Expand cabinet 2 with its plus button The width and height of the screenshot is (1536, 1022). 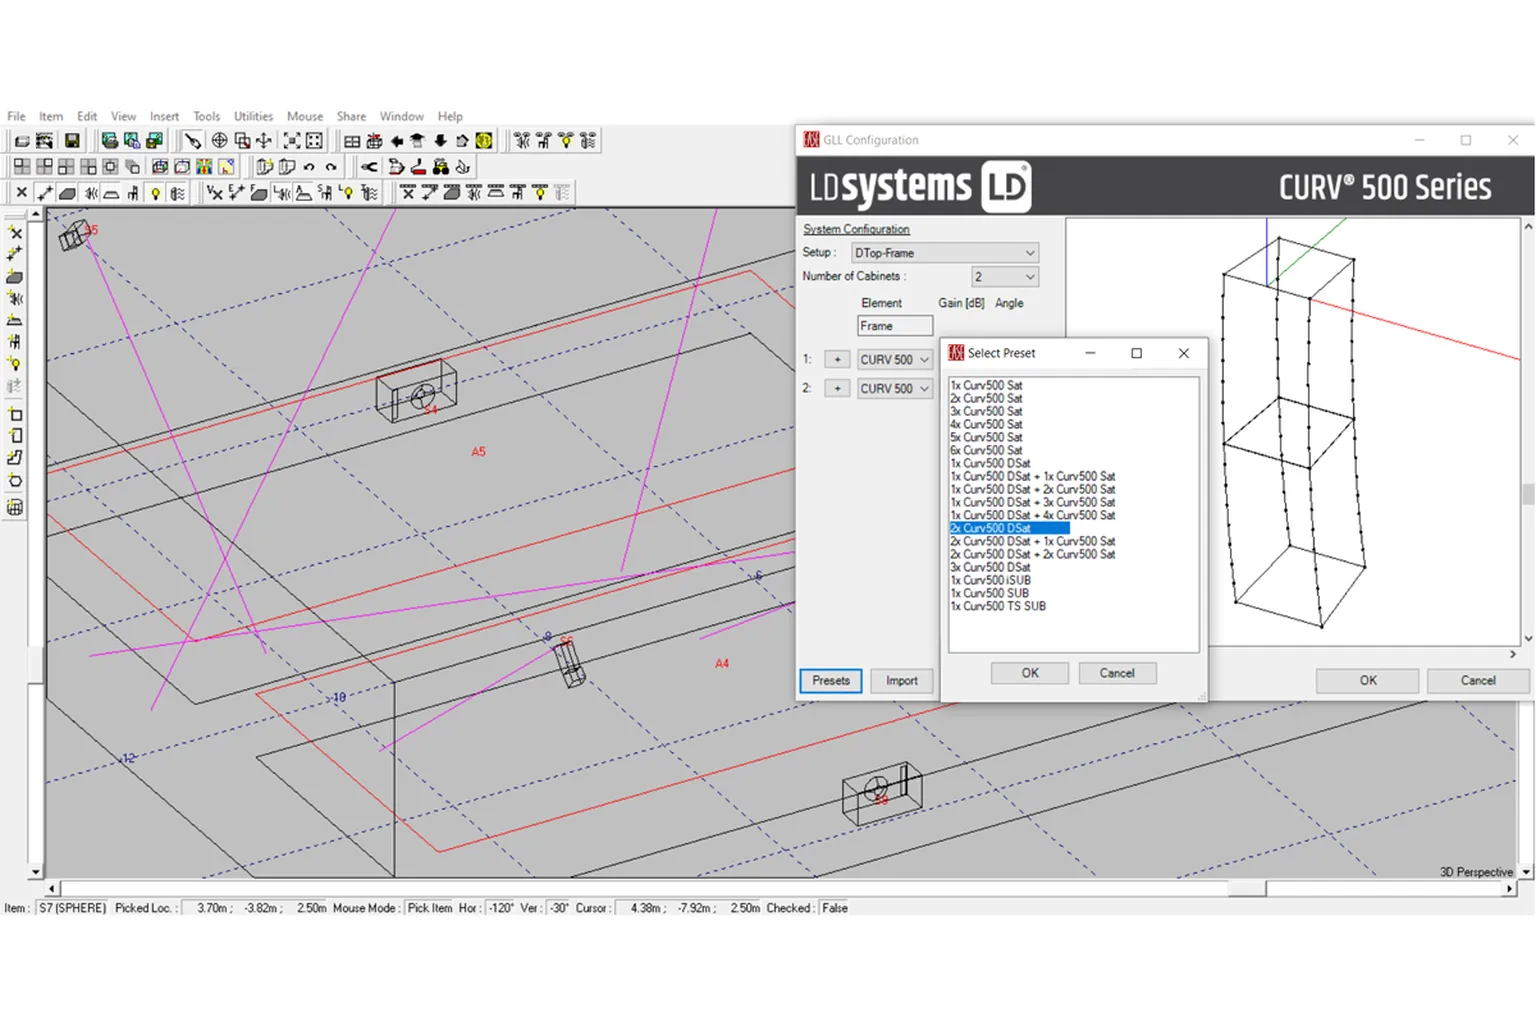[837, 389]
